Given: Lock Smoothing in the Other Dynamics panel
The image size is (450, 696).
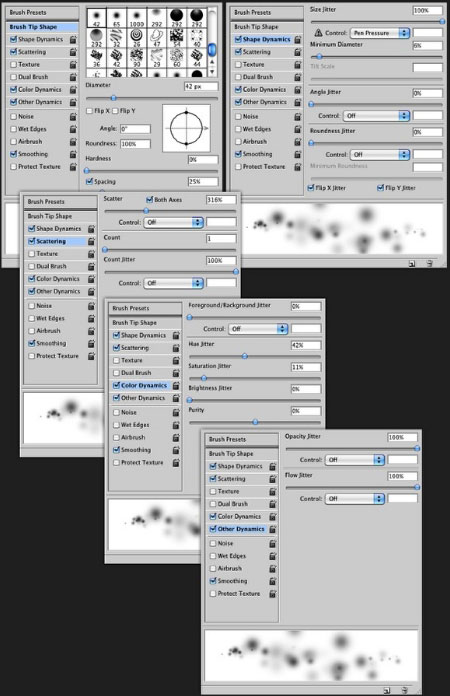Looking at the screenshot, I should (272, 581).
